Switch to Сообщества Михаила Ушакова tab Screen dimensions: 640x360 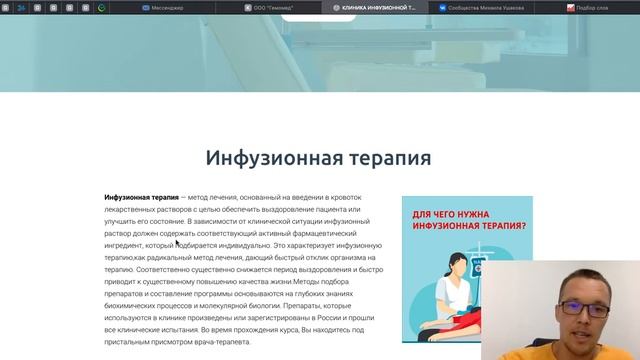point(482,8)
